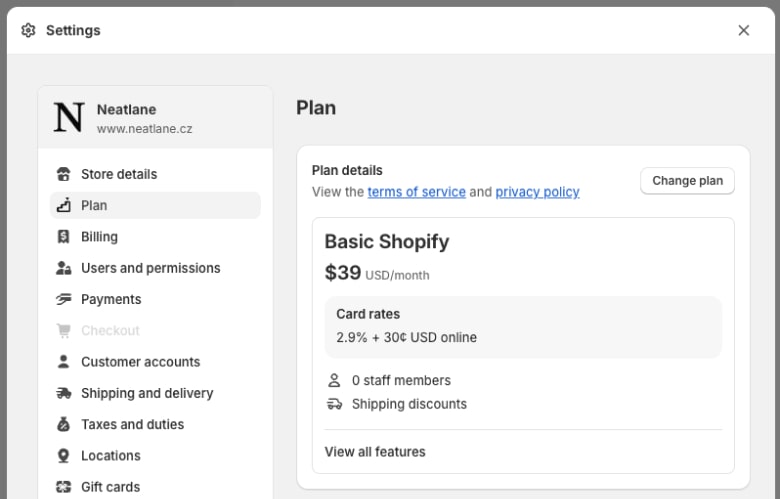Open Customer accounts settings
This screenshot has width=780, height=499.
155,362
